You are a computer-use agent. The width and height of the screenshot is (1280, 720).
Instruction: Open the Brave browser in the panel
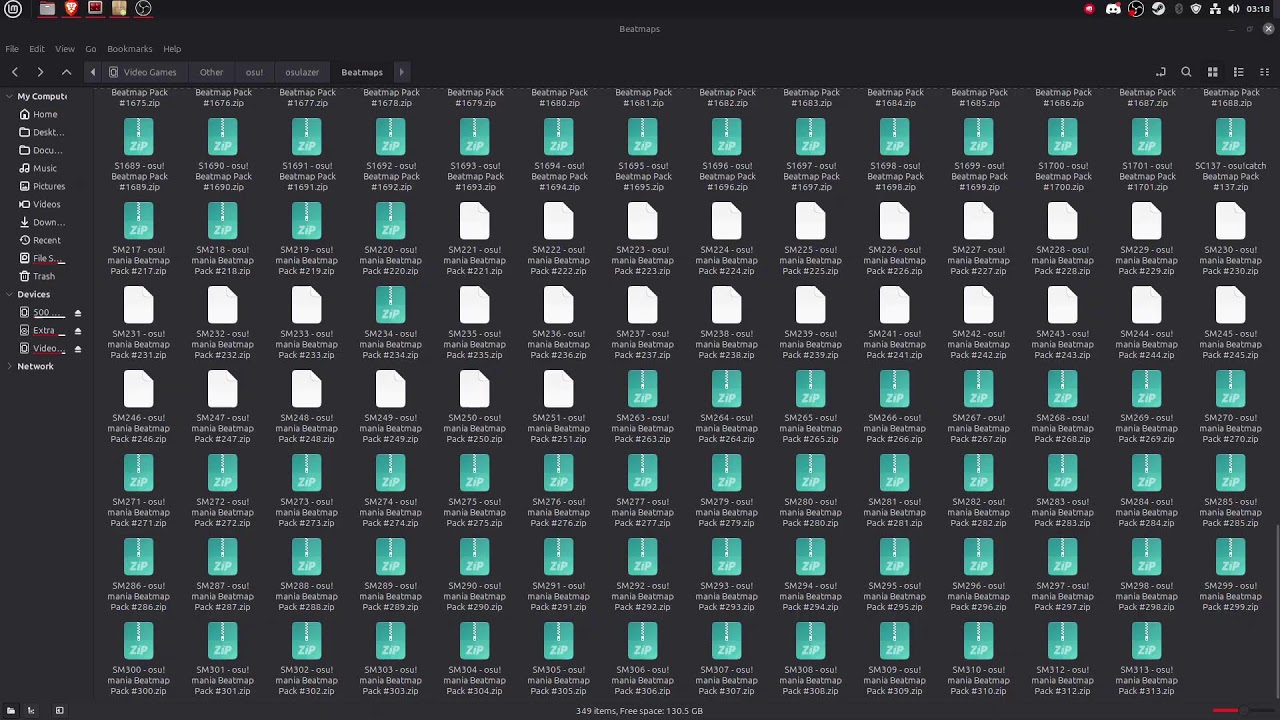(x=71, y=9)
